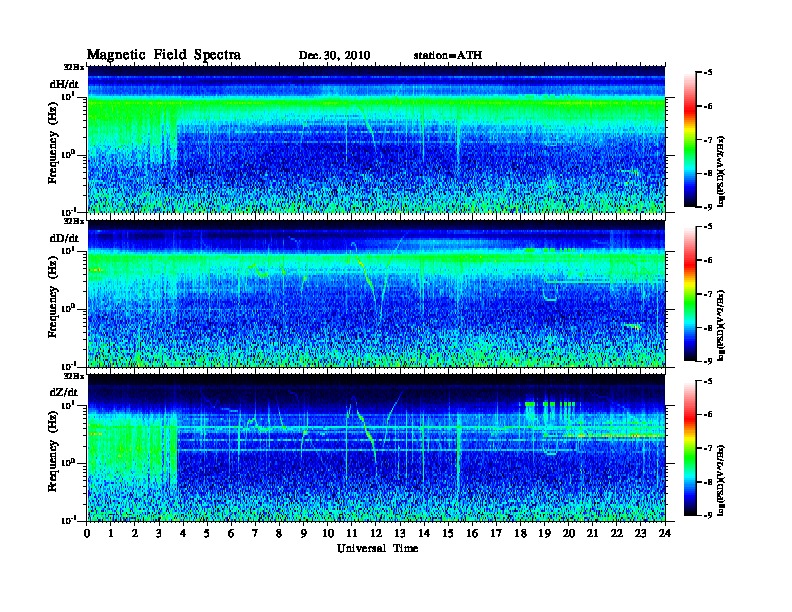
Task: Click hour tick label 21 on time axis
Action: point(592,533)
